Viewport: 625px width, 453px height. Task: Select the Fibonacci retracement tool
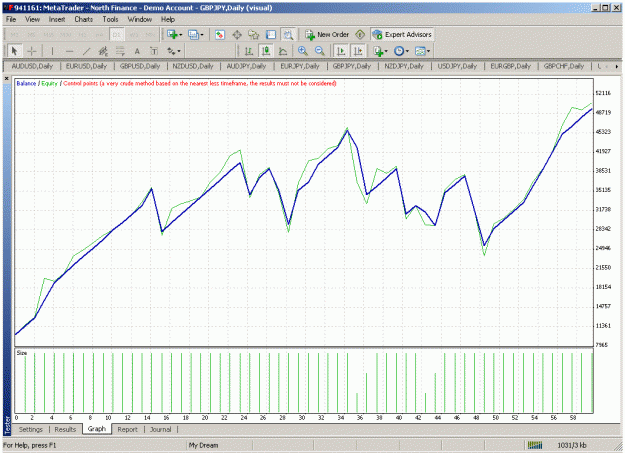tap(120, 51)
